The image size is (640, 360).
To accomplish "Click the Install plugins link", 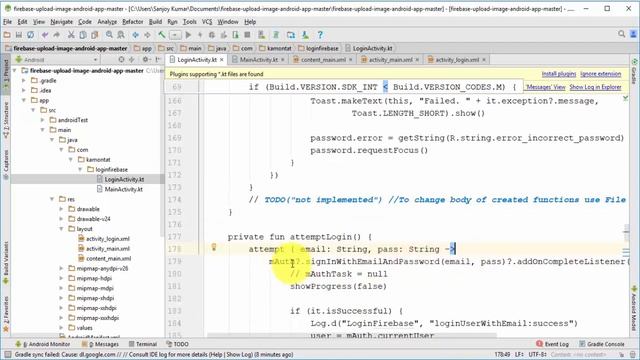I will point(558,74).
